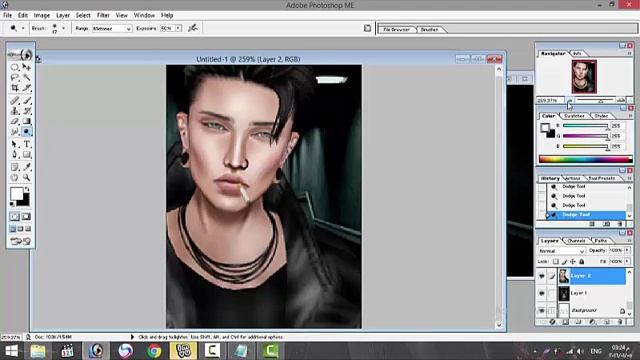Select the Zoom tool in toolbox
The width and height of the screenshot is (640, 360).
point(27,178)
